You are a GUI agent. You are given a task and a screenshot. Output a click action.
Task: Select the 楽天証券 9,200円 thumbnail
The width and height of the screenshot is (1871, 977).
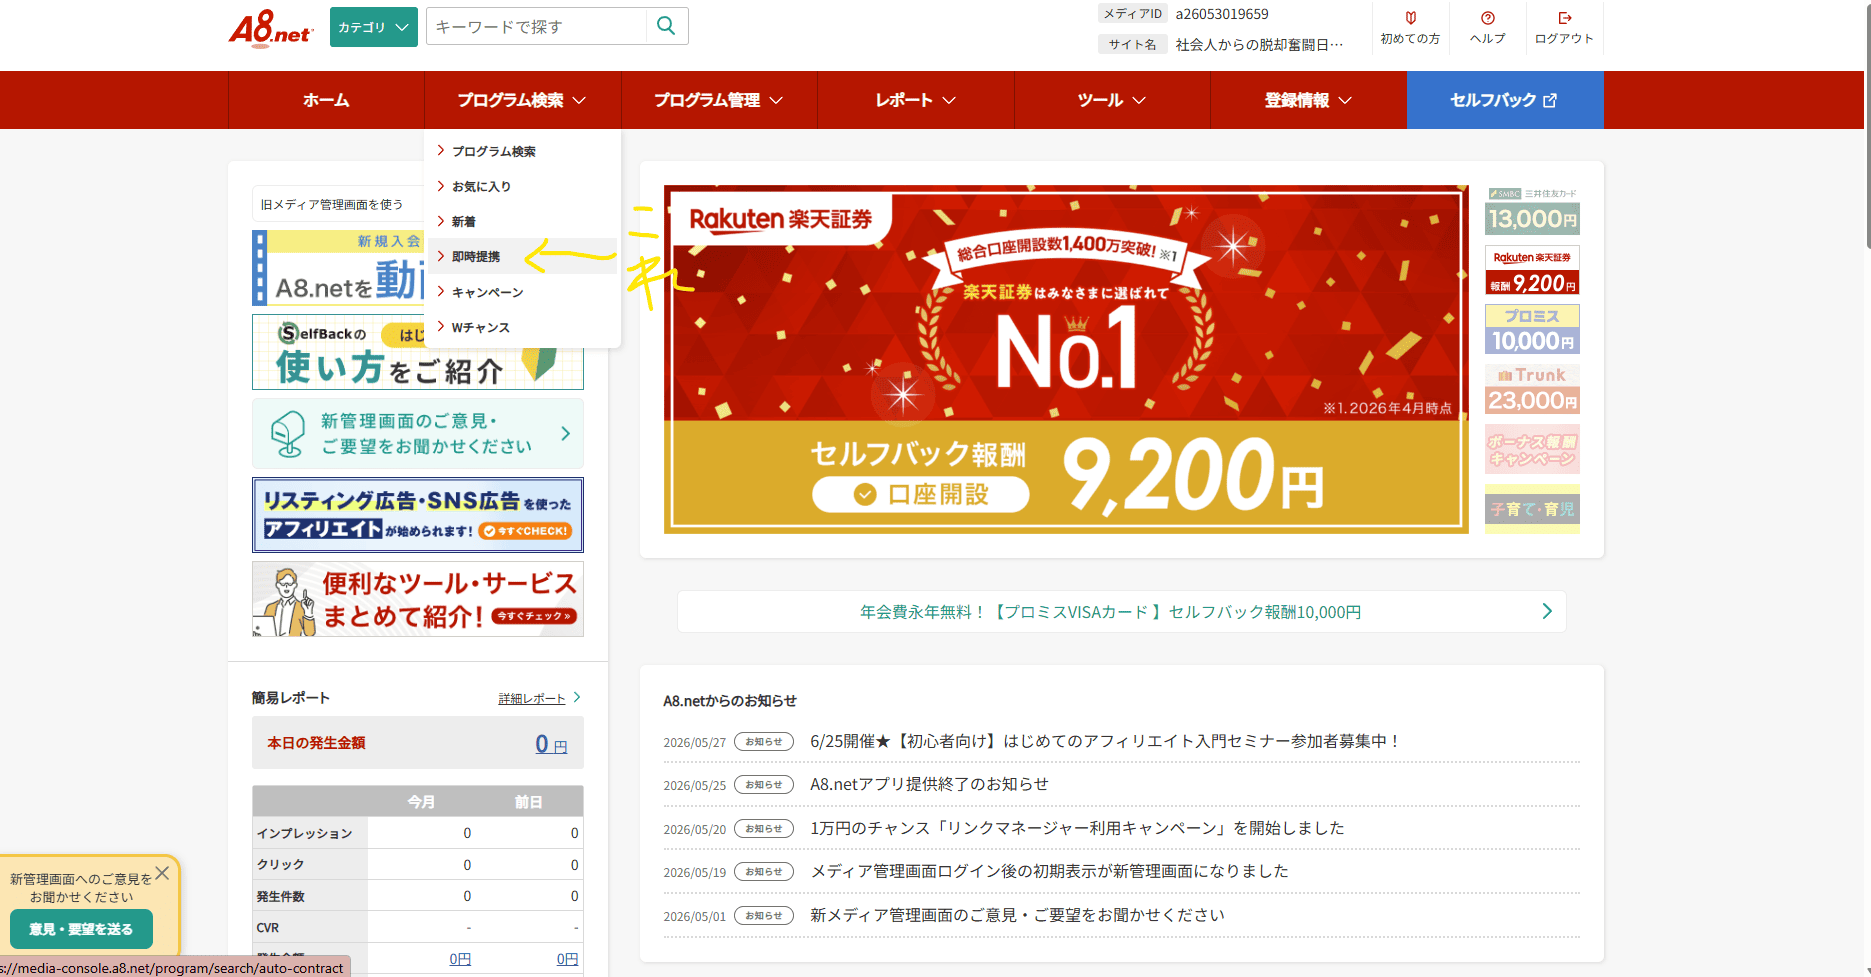(1532, 270)
